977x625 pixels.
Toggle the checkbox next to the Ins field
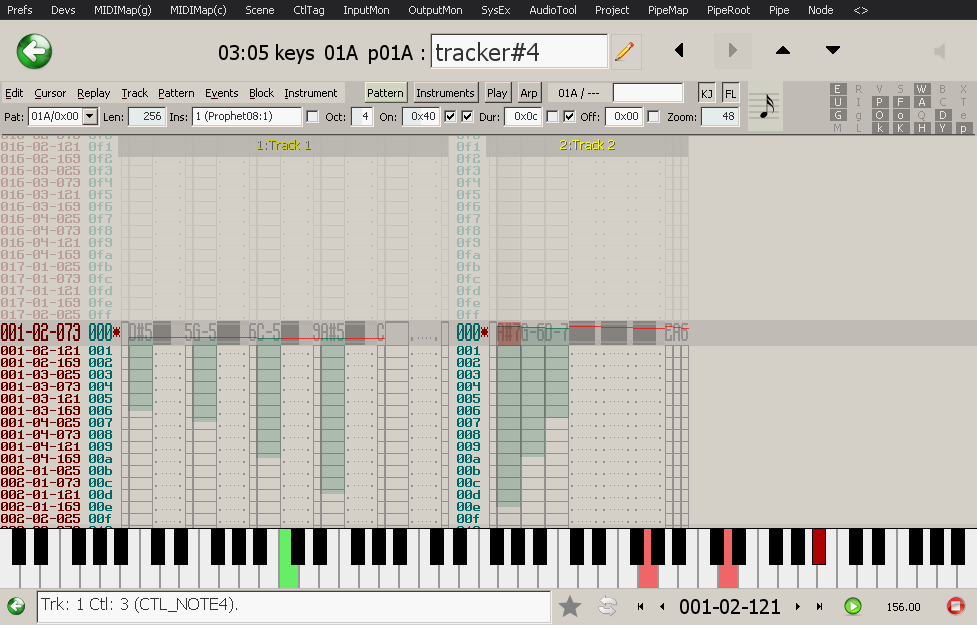click(x=313, y=117)
